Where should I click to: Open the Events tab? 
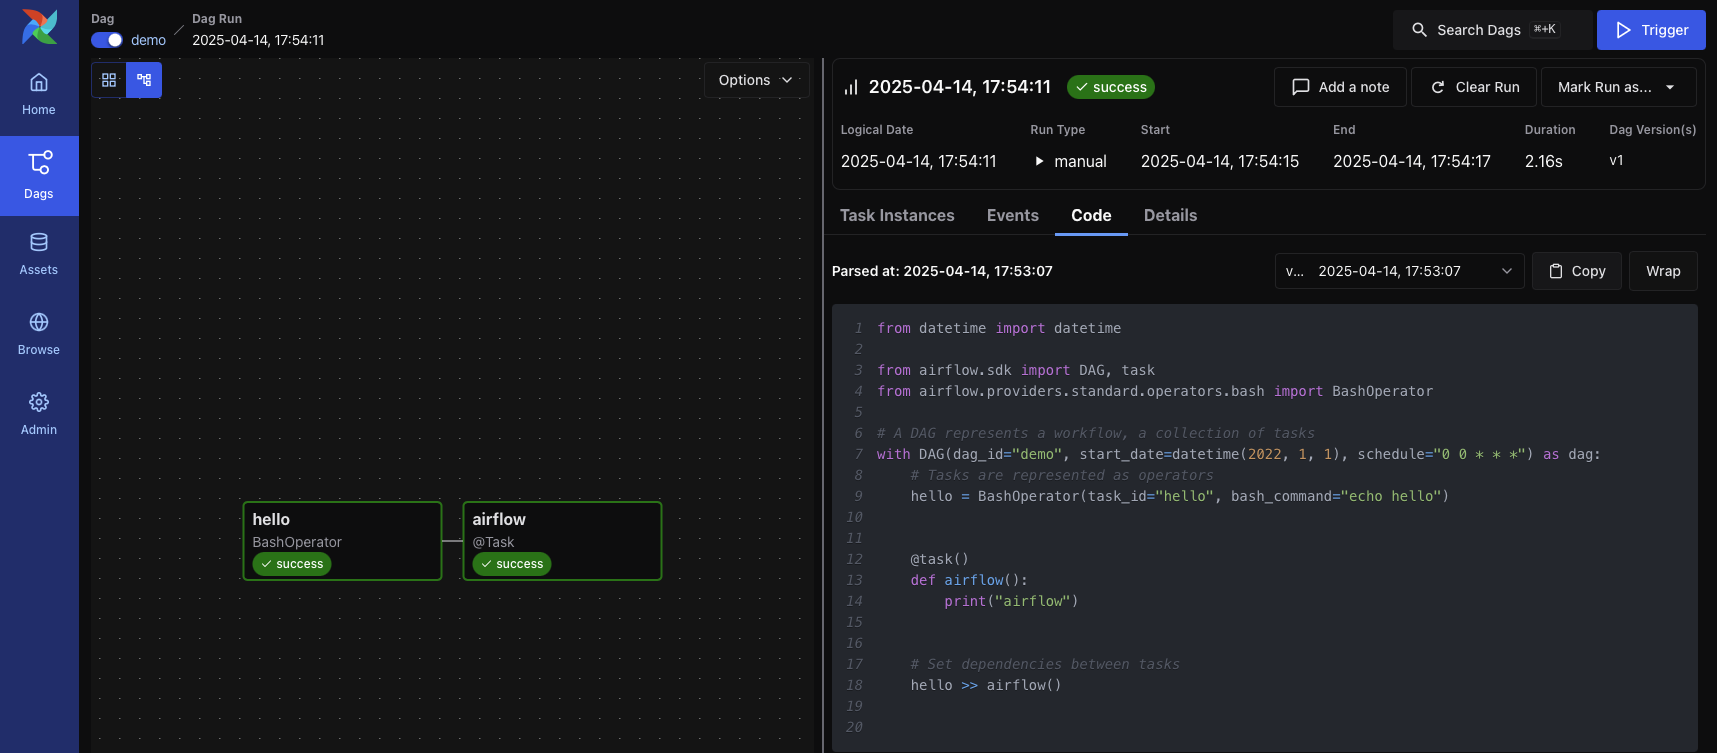(x=1012, y=215)
